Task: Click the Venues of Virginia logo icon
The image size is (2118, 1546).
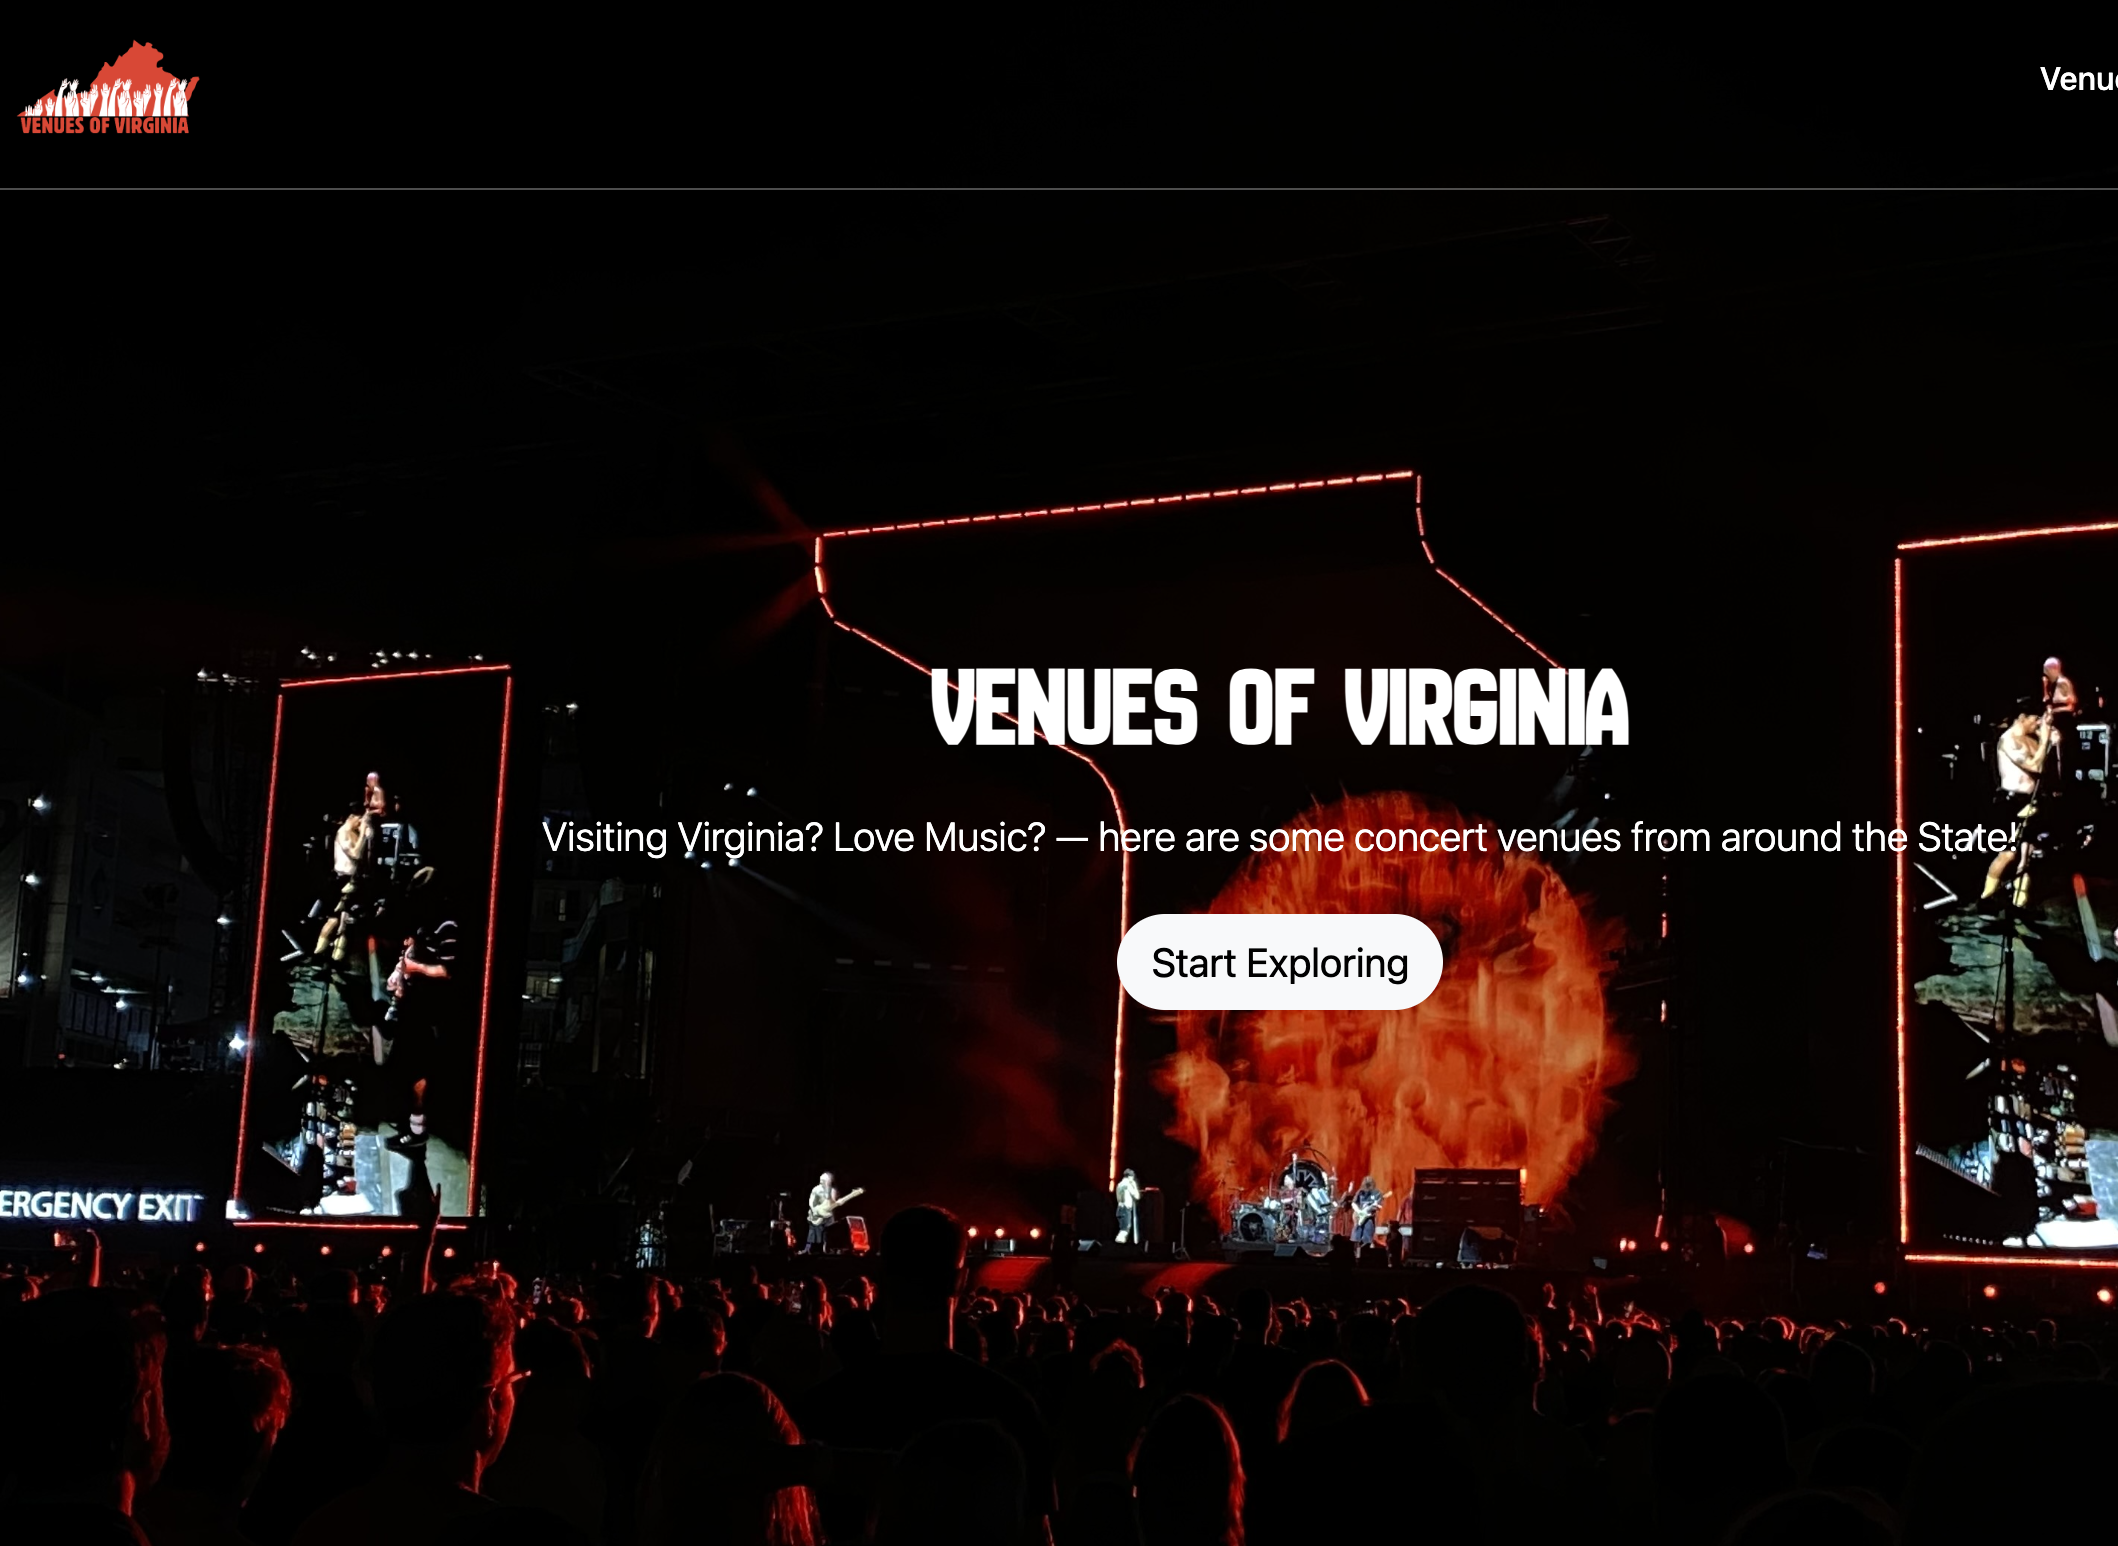Action: (x=108, y=88)
